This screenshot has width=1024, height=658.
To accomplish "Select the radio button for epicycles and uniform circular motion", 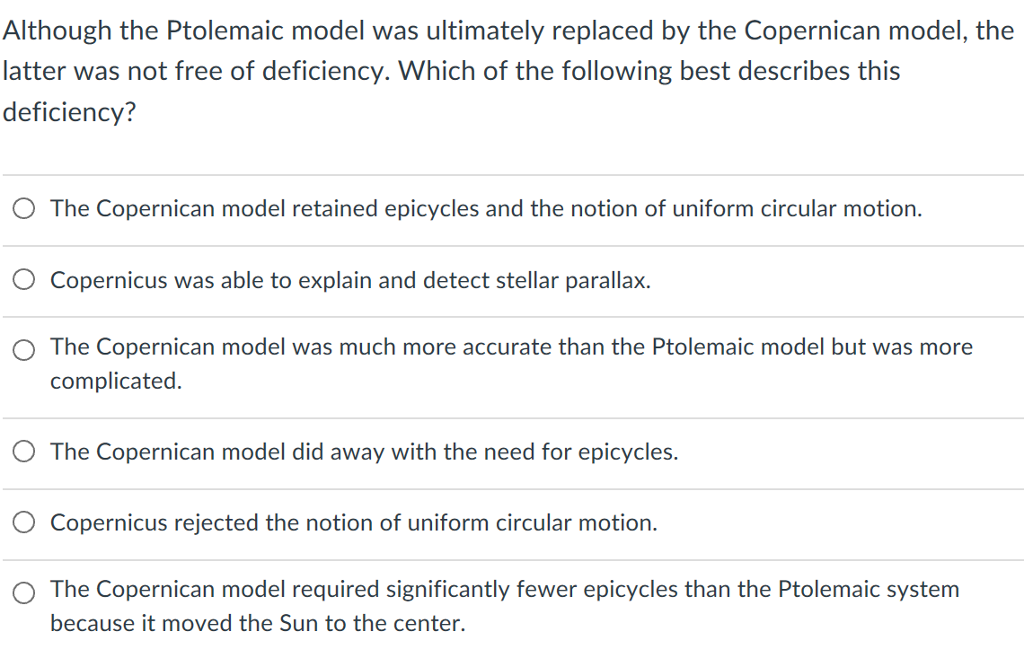I will point(23,208).
